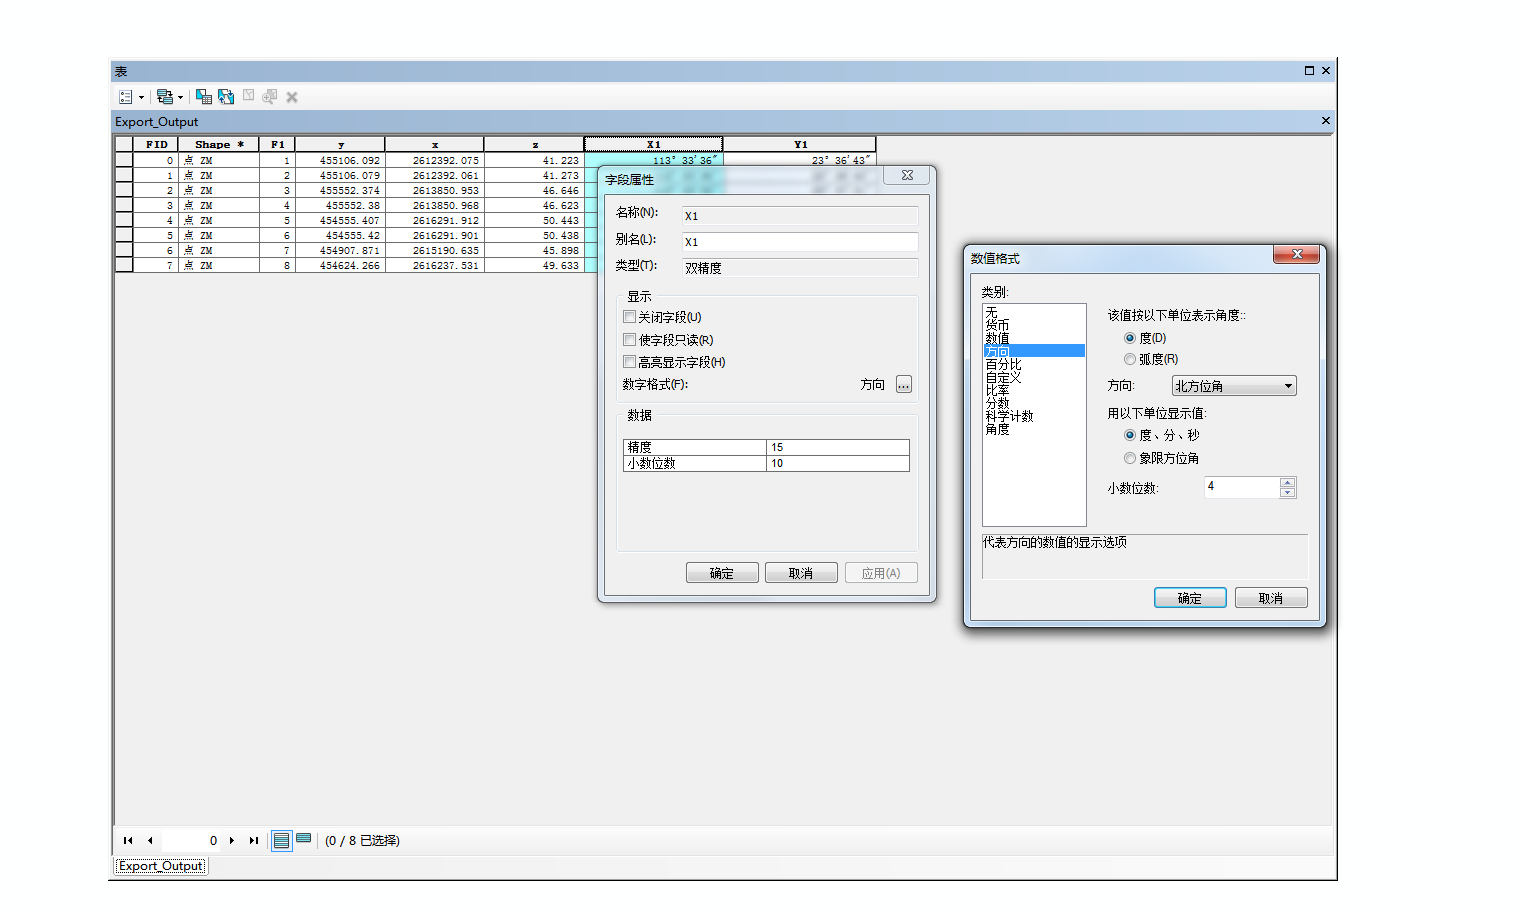This screenshot has width=1516, height=912.
Task: Maximize the table window
Action: coord(1309,71)
